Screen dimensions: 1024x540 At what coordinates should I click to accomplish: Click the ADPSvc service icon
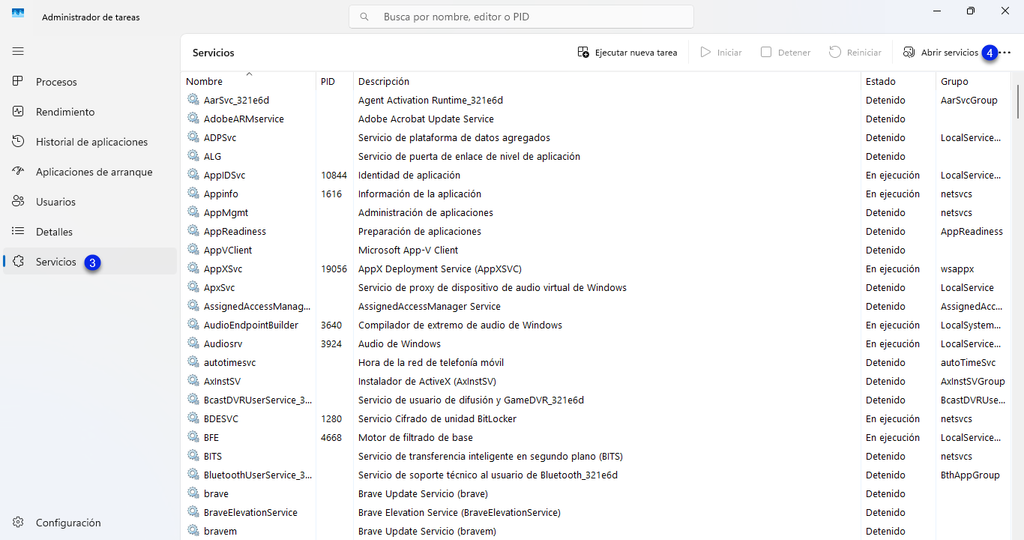click(x=193, y=137)
